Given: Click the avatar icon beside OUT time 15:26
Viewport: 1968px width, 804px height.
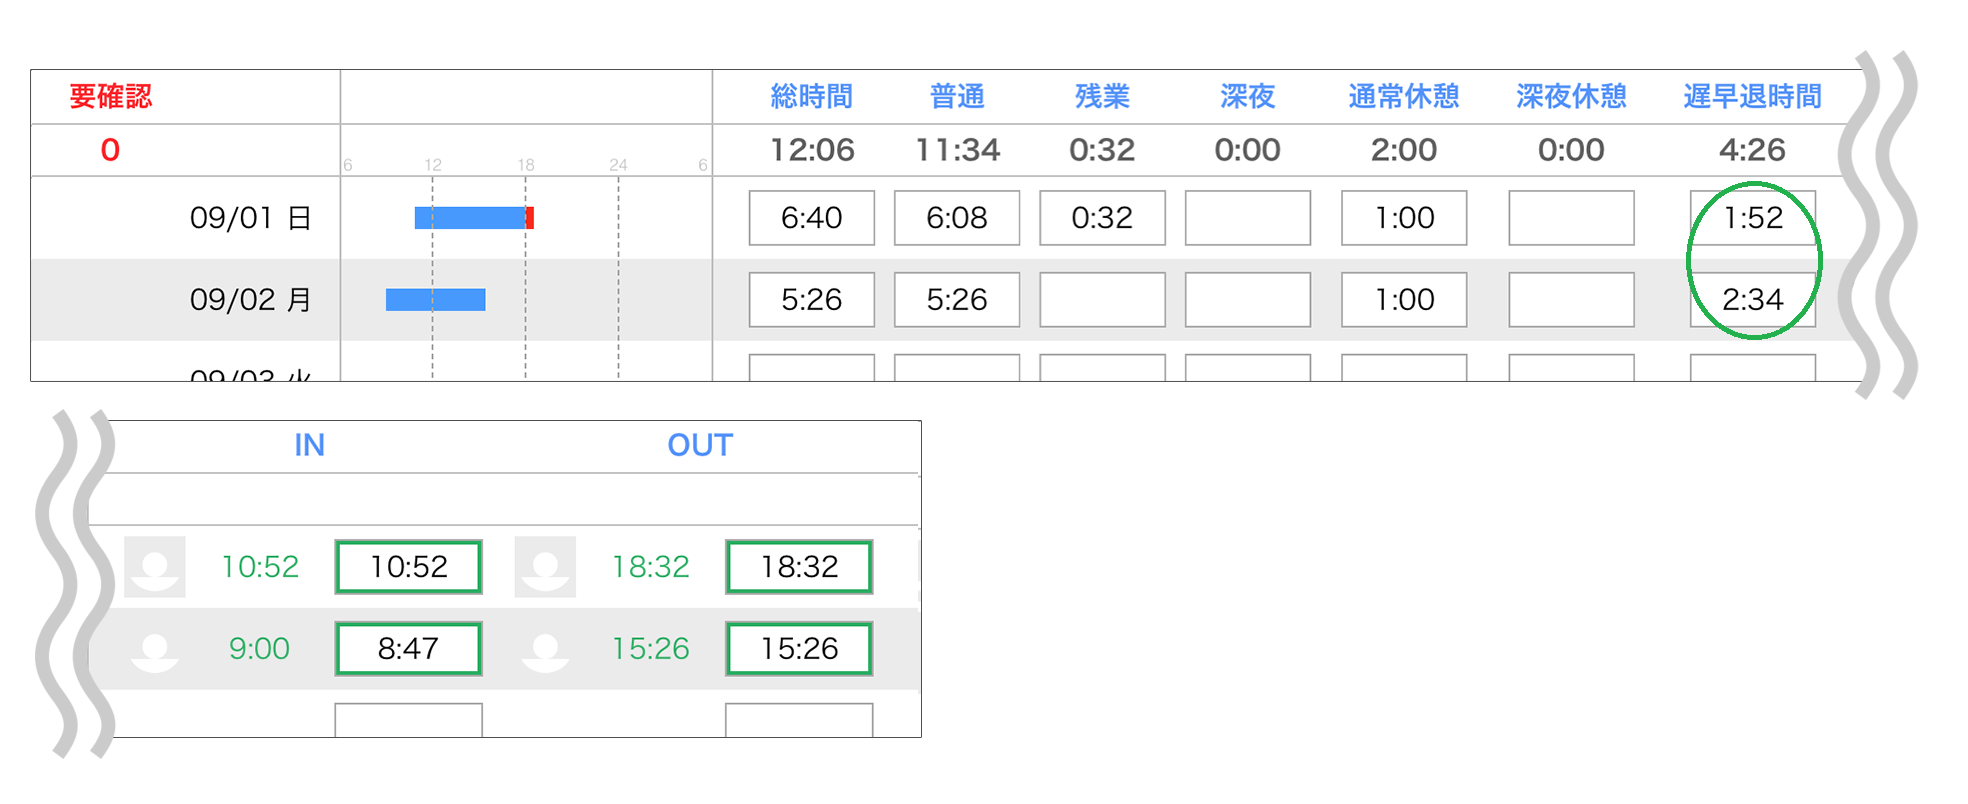Looking at the screenshot, I should pyautogui.click(x=545, y=649).
